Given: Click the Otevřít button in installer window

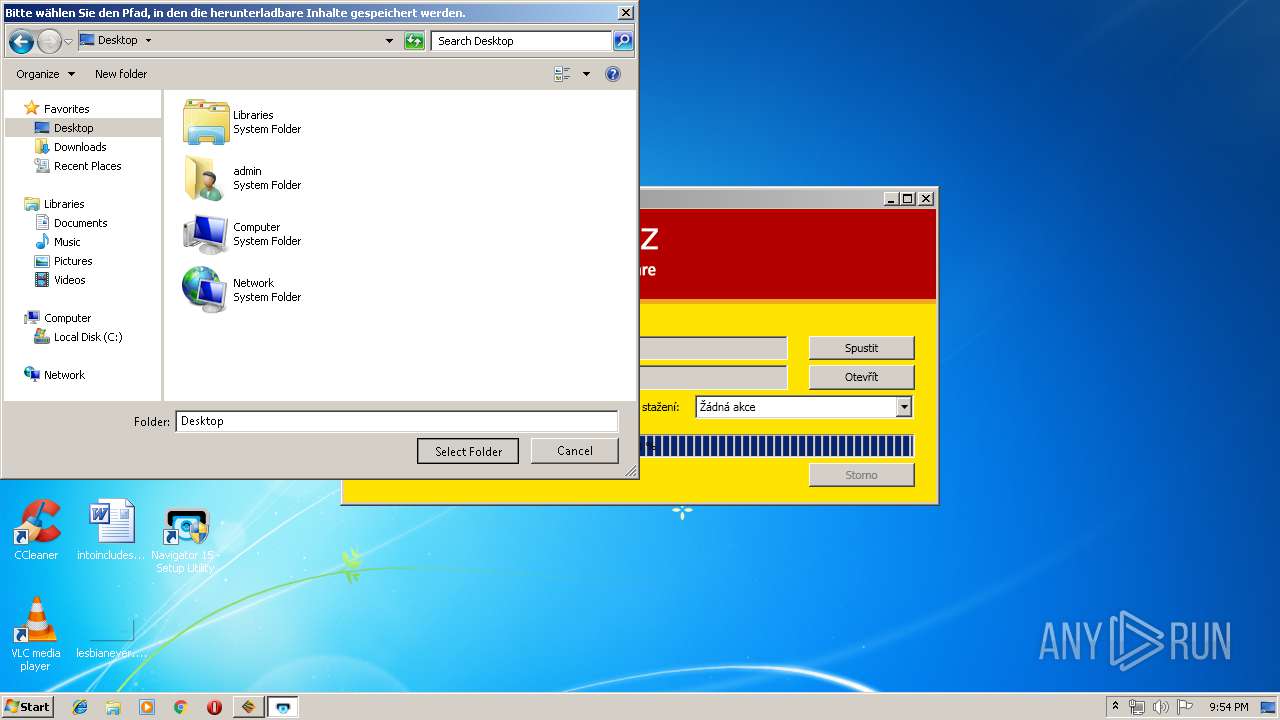Looking at the screenshot, I should [x=861, y=377].
